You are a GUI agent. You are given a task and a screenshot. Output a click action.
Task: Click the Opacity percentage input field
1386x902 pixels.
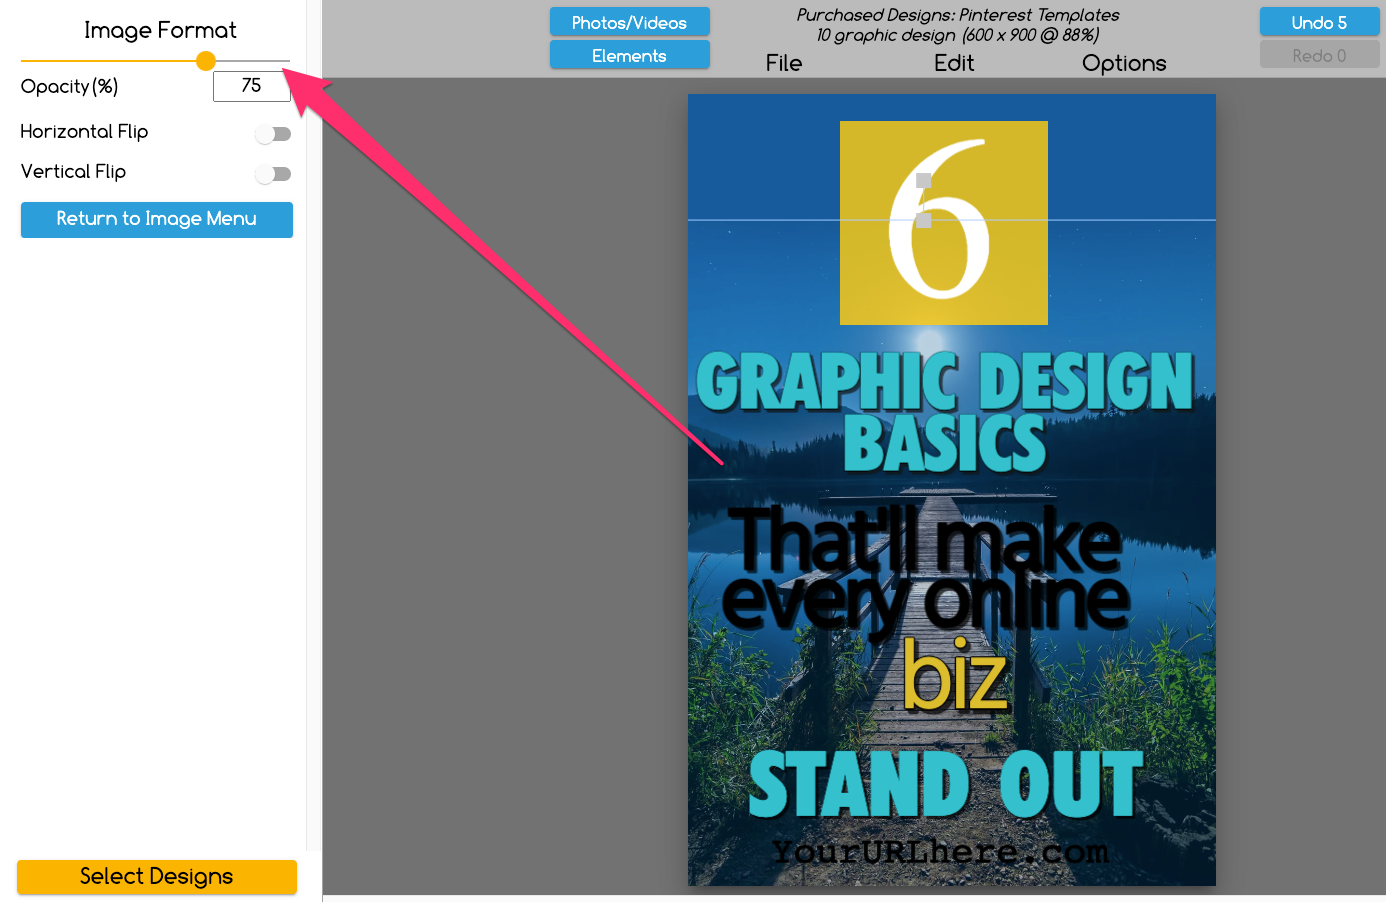click(251, 86)
